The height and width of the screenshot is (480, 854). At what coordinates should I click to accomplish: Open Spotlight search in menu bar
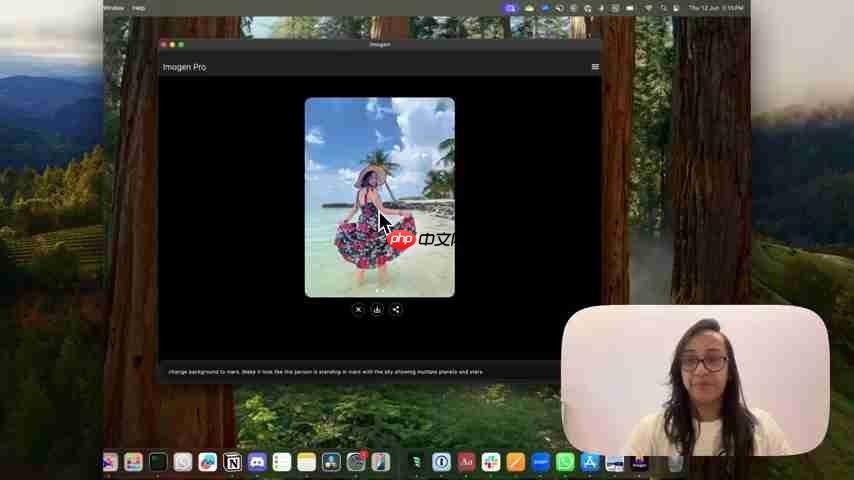tap(663, 8)
